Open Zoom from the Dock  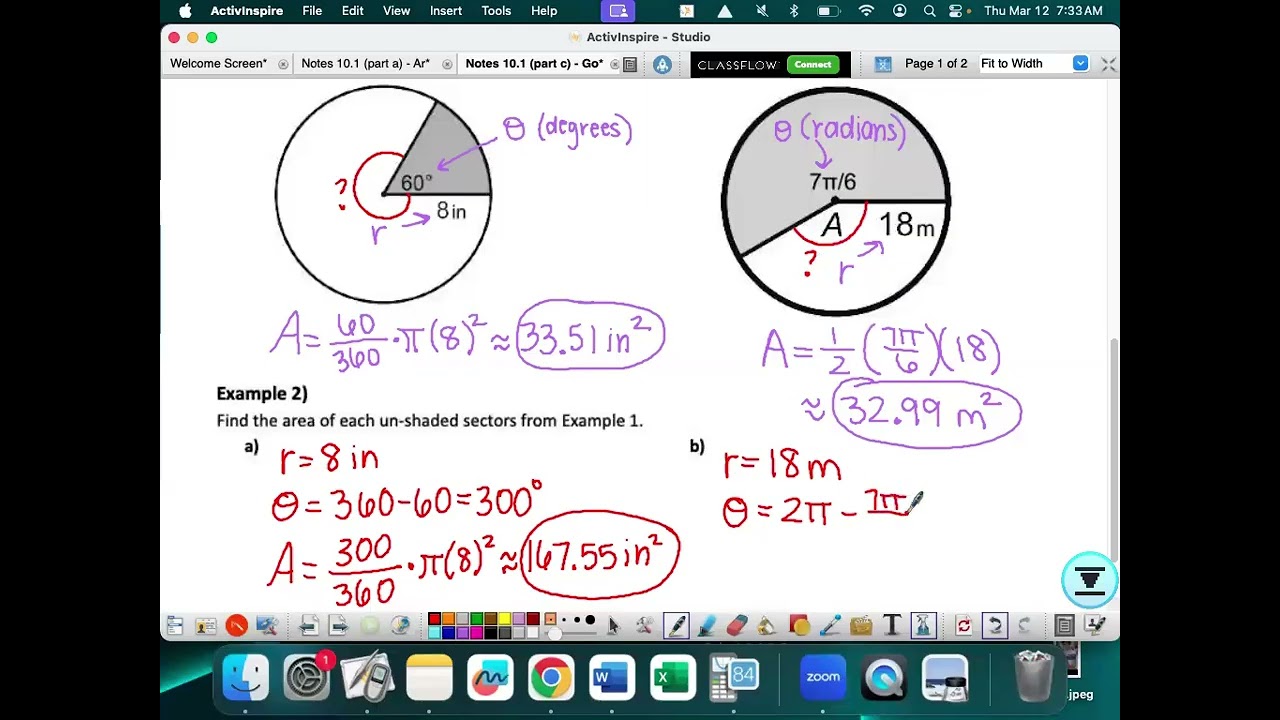click(823, 679)
